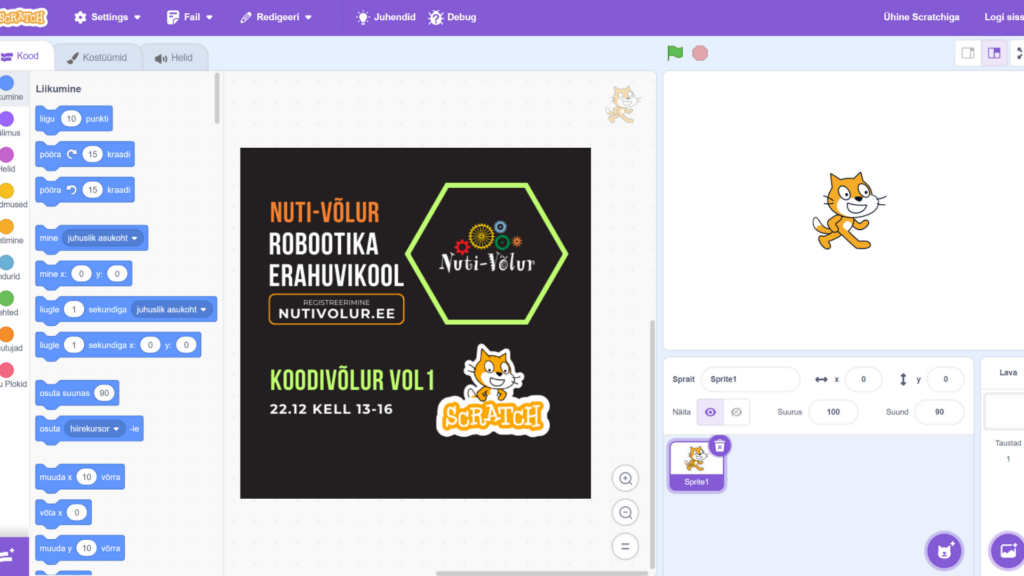Expand the Fail menu
The image size is (1024, 576).
[x=190, y=17]
